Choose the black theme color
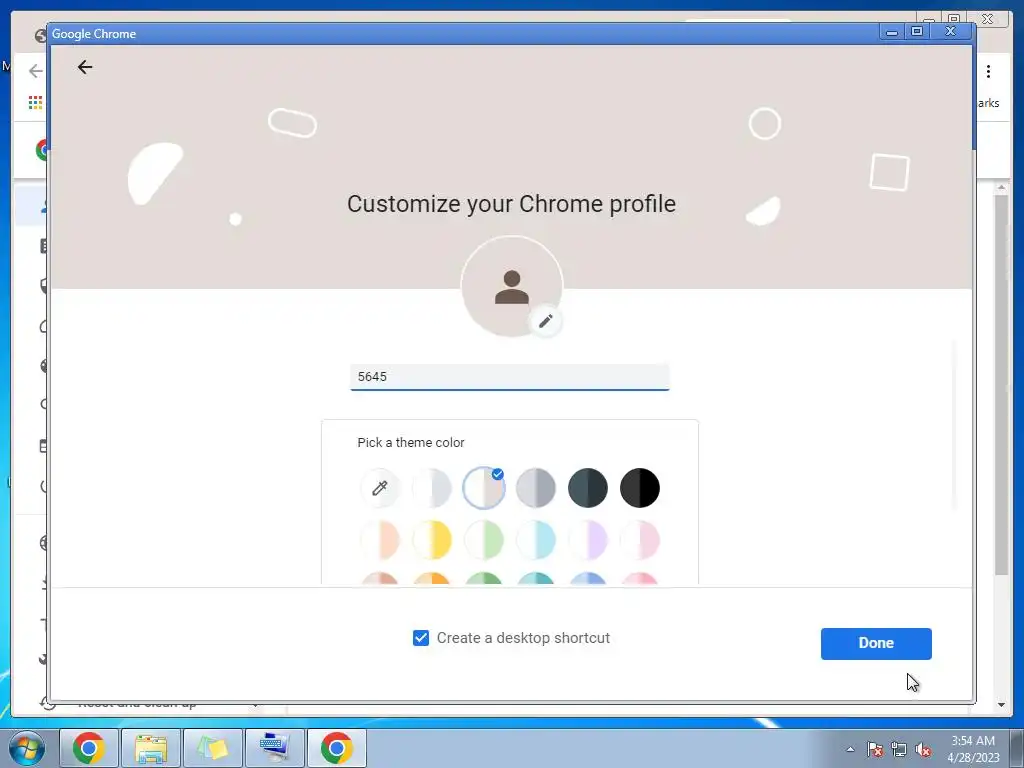Image resolution: width=1024 pixels, height=768 pixels. [x=640, y=488]
